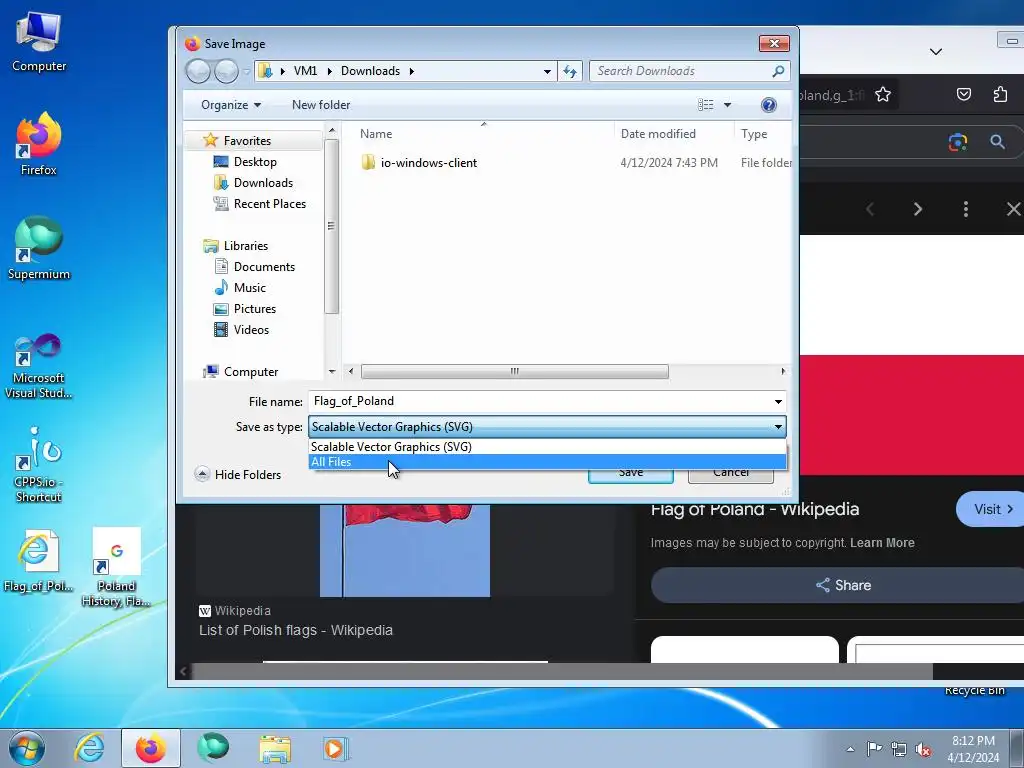This screenshot has width=1024, height=768.
Task: Close the Google image preview panel
Action: (1013, 209)
